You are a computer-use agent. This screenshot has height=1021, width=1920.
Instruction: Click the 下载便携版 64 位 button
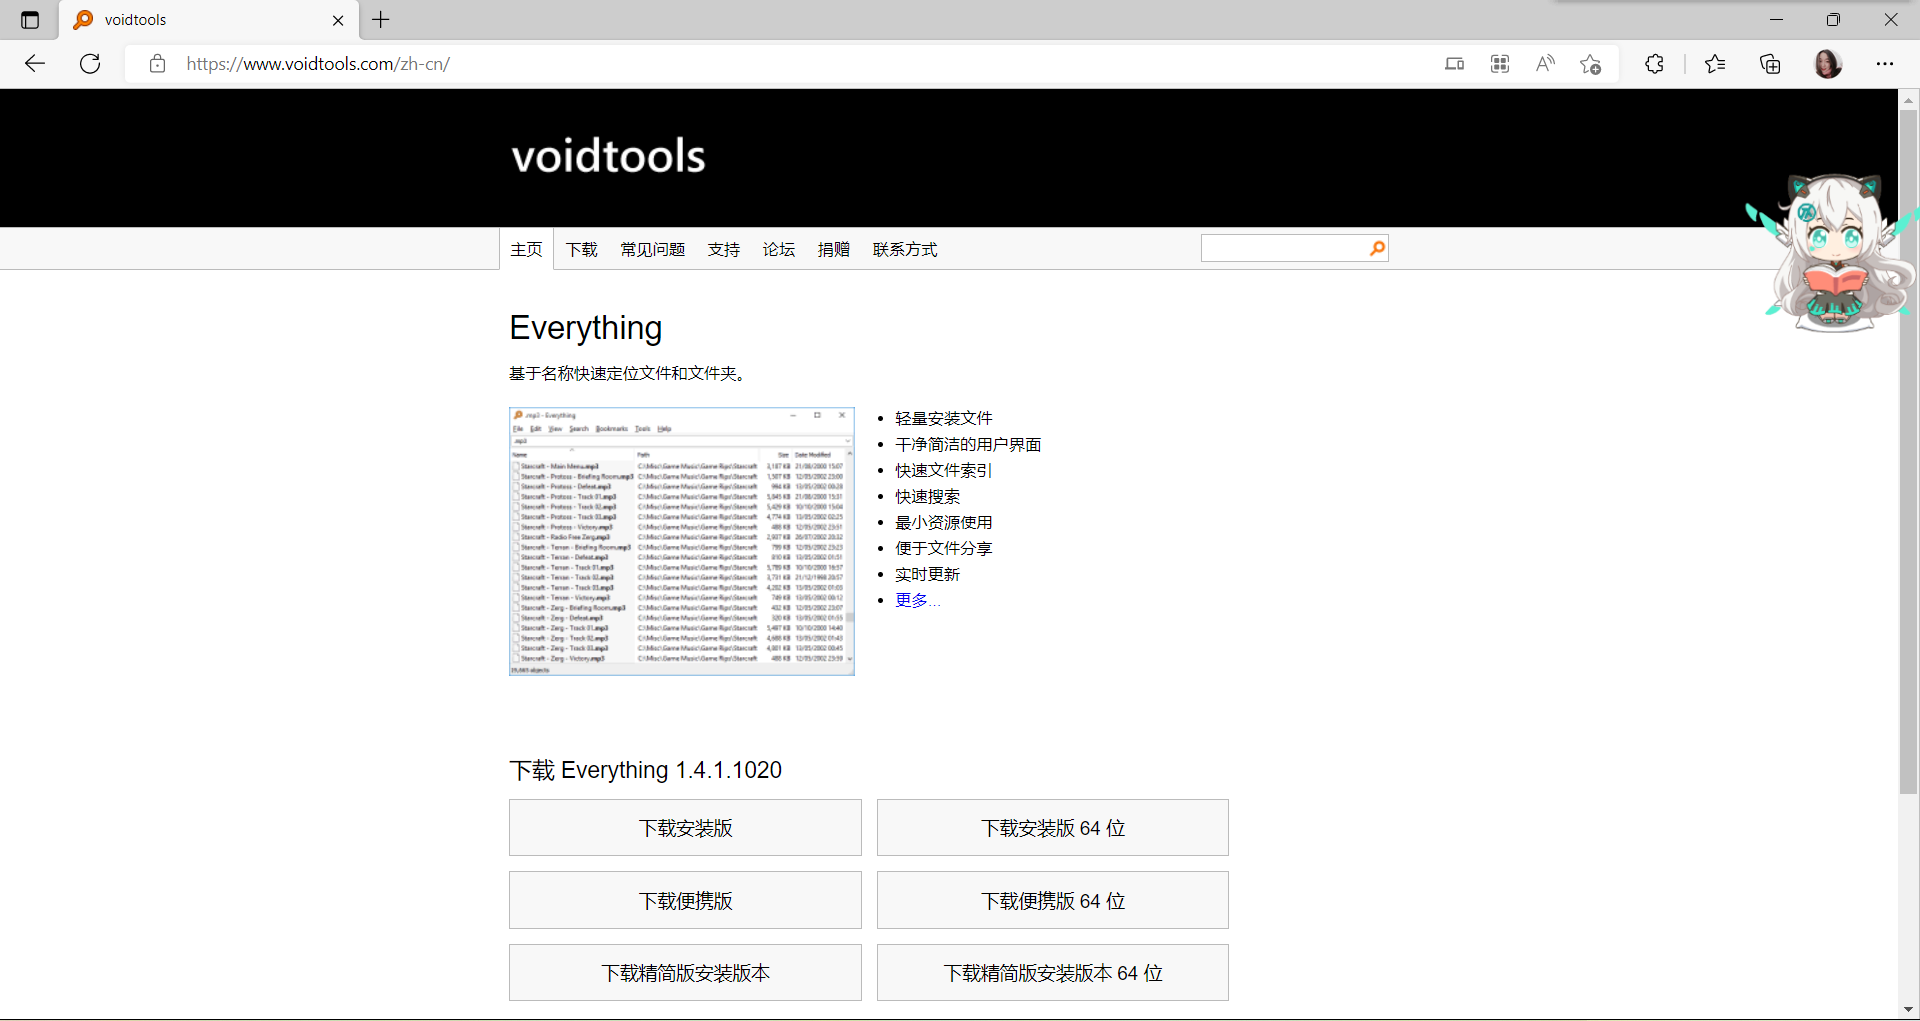click(1053, 900)
